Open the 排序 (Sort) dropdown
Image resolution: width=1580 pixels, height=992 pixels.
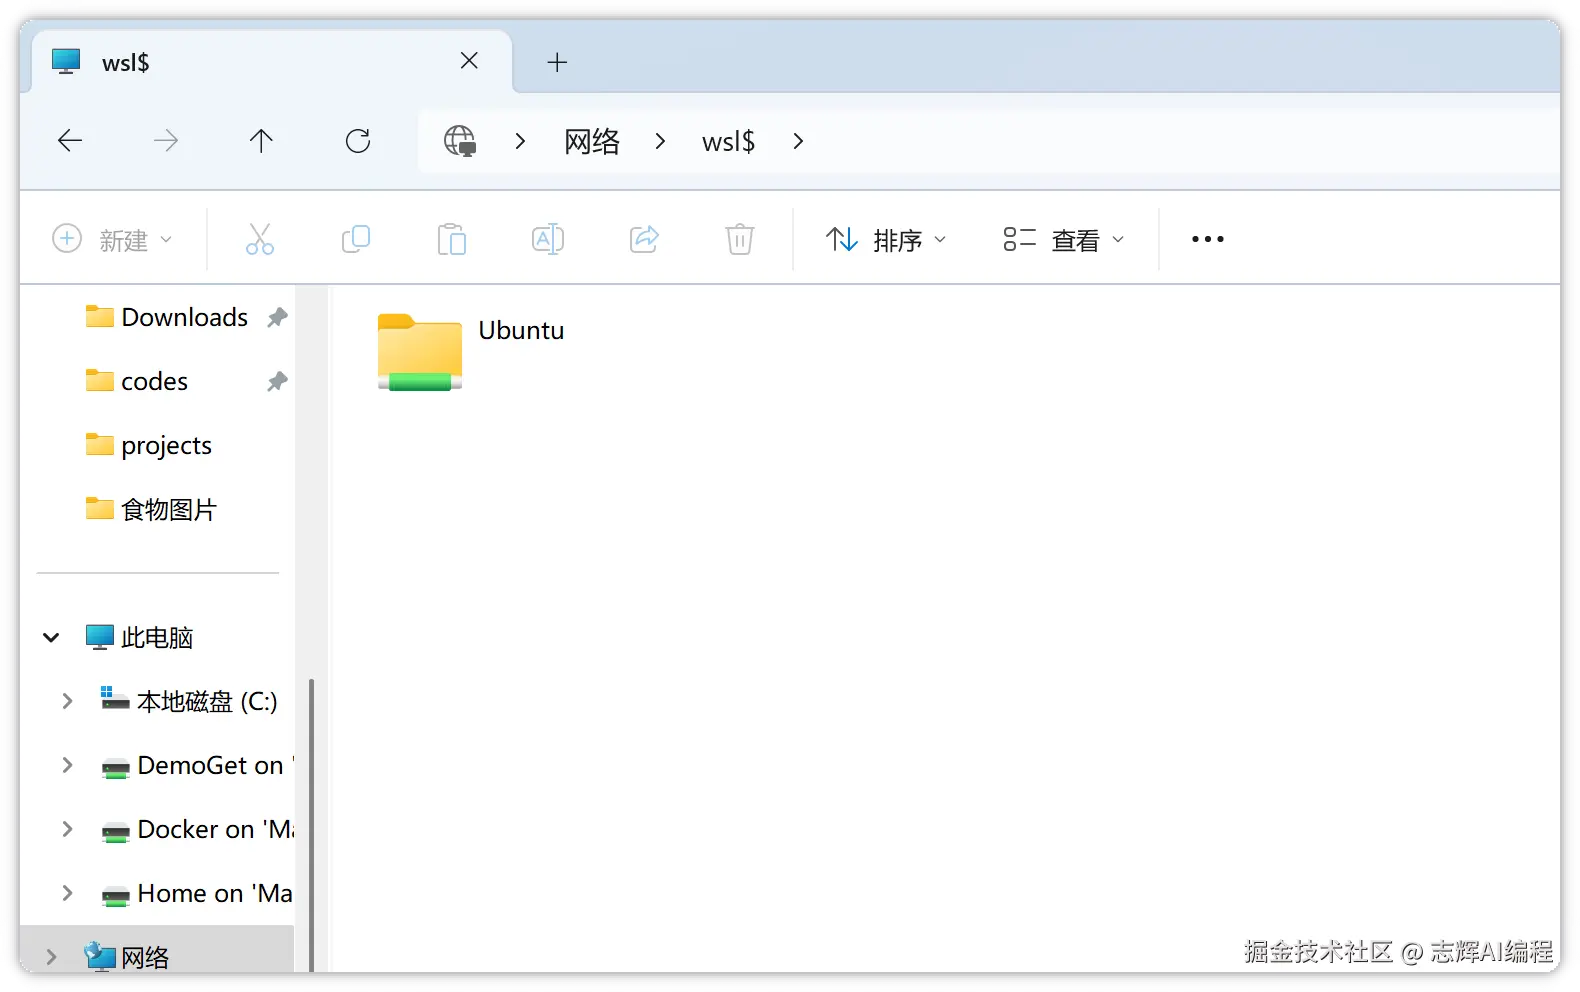(x=886, y=240)
